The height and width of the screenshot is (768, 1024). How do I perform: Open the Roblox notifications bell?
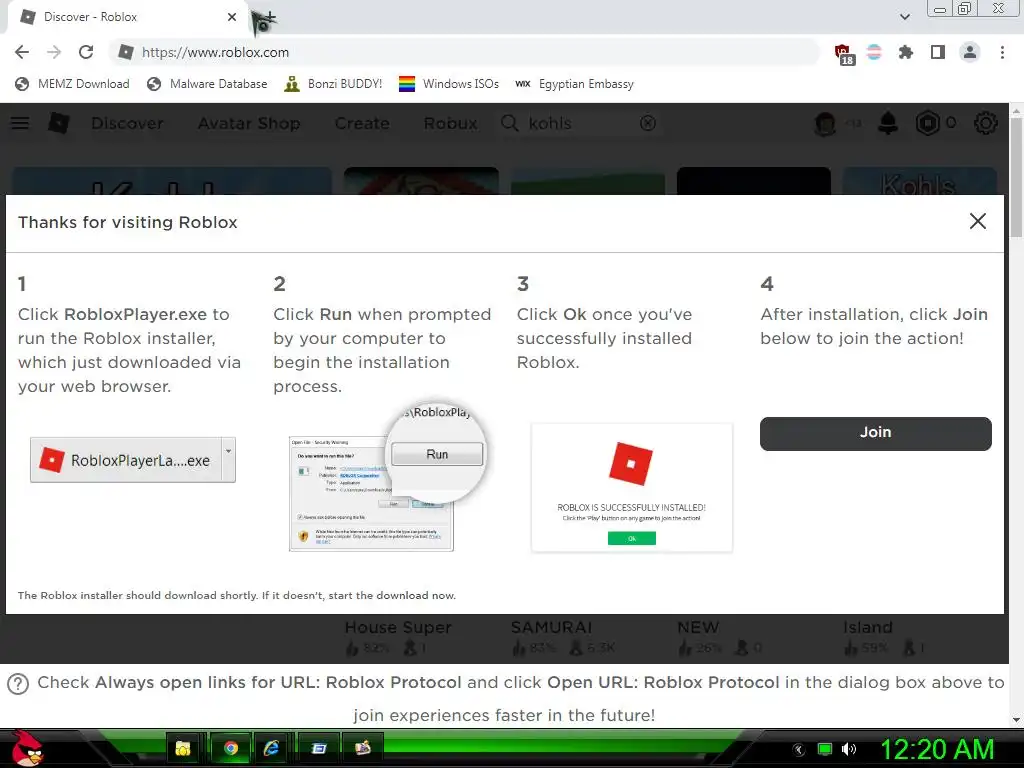pyautogui.click(x=888, y=123)
